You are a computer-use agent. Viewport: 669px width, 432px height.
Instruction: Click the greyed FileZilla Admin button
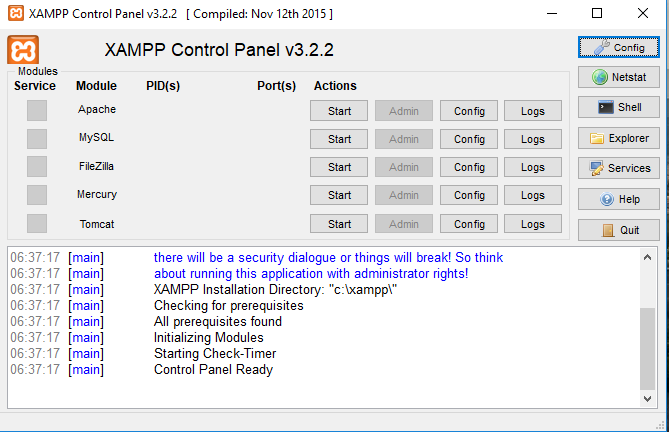coord(404,167)
